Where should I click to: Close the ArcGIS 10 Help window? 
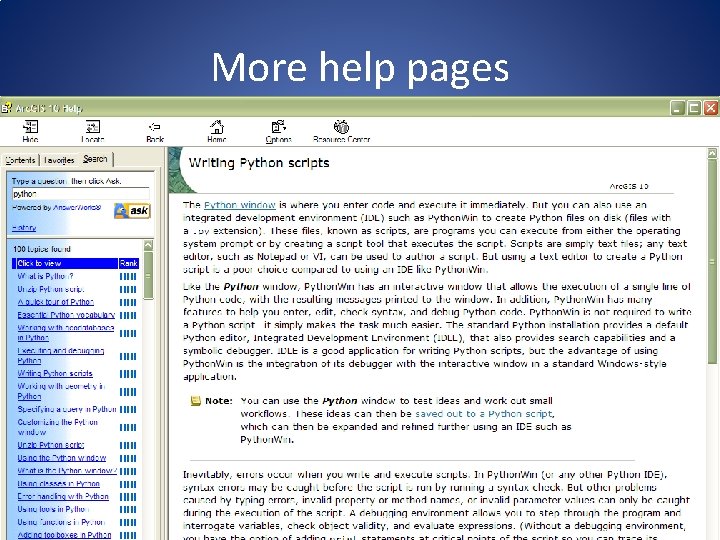[x=711, y=108]
